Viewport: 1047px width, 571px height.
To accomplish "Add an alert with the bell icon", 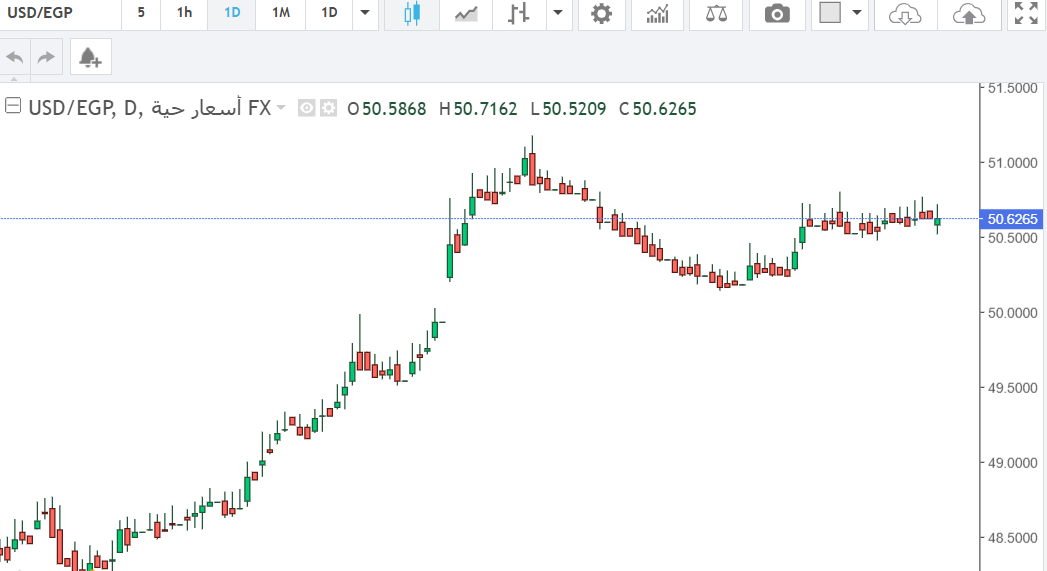I will tap(90, 58).
